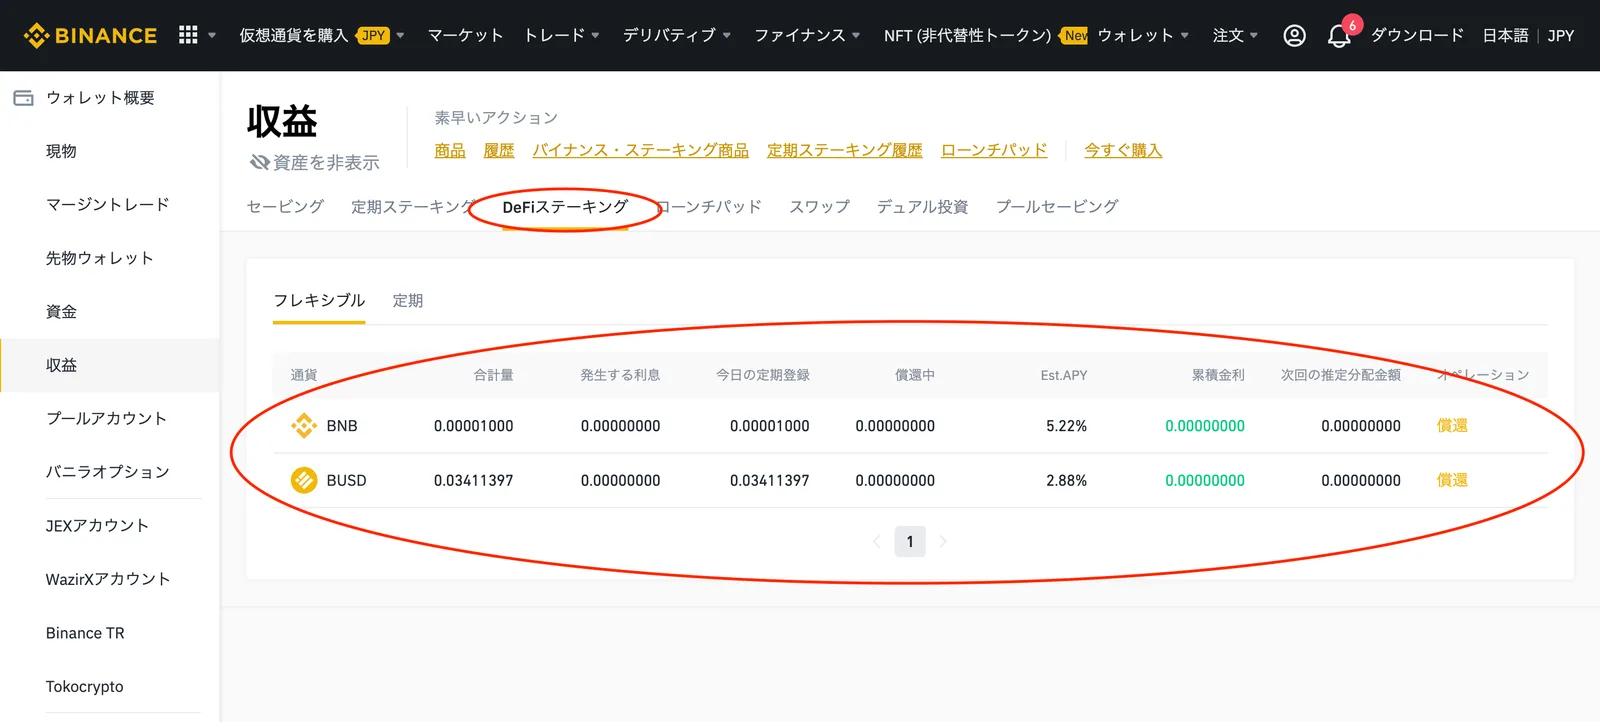This screenshot has width=1600, height=722.
Task: Click the 累積金利 column header
Action: point(1218,375)
